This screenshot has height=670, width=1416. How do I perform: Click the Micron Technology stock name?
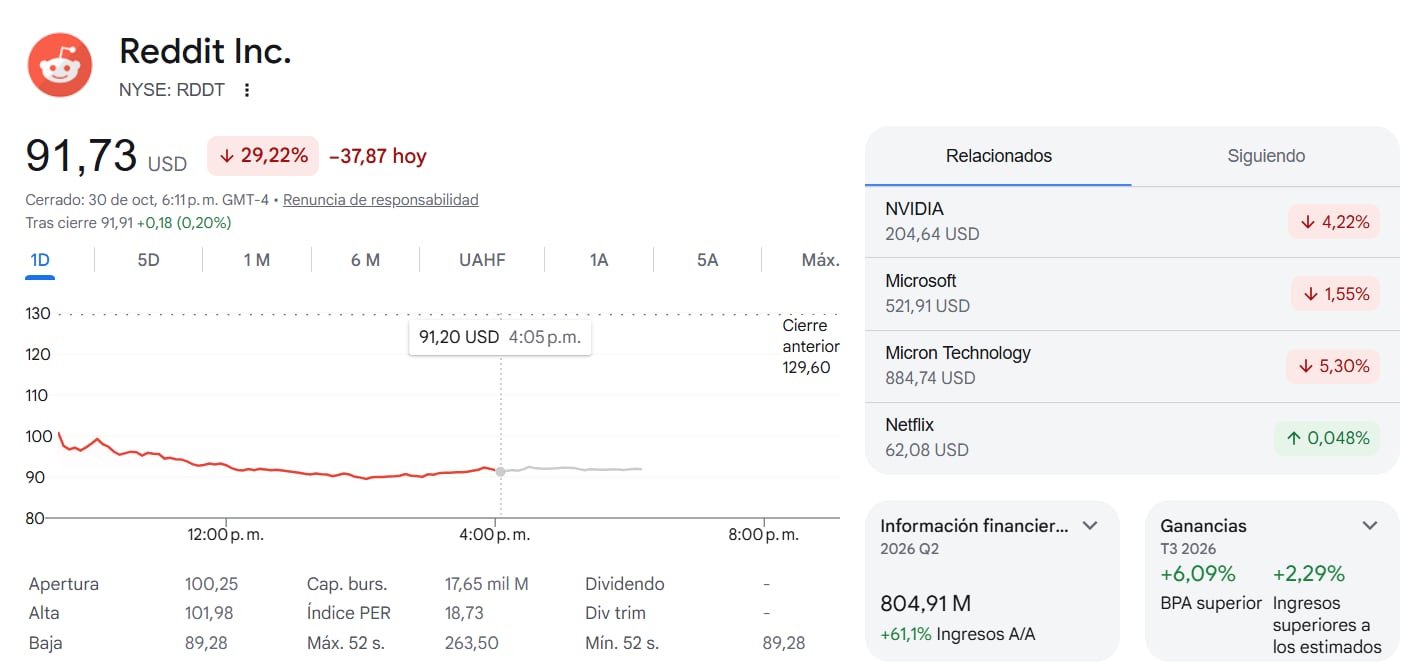(958, 353)
